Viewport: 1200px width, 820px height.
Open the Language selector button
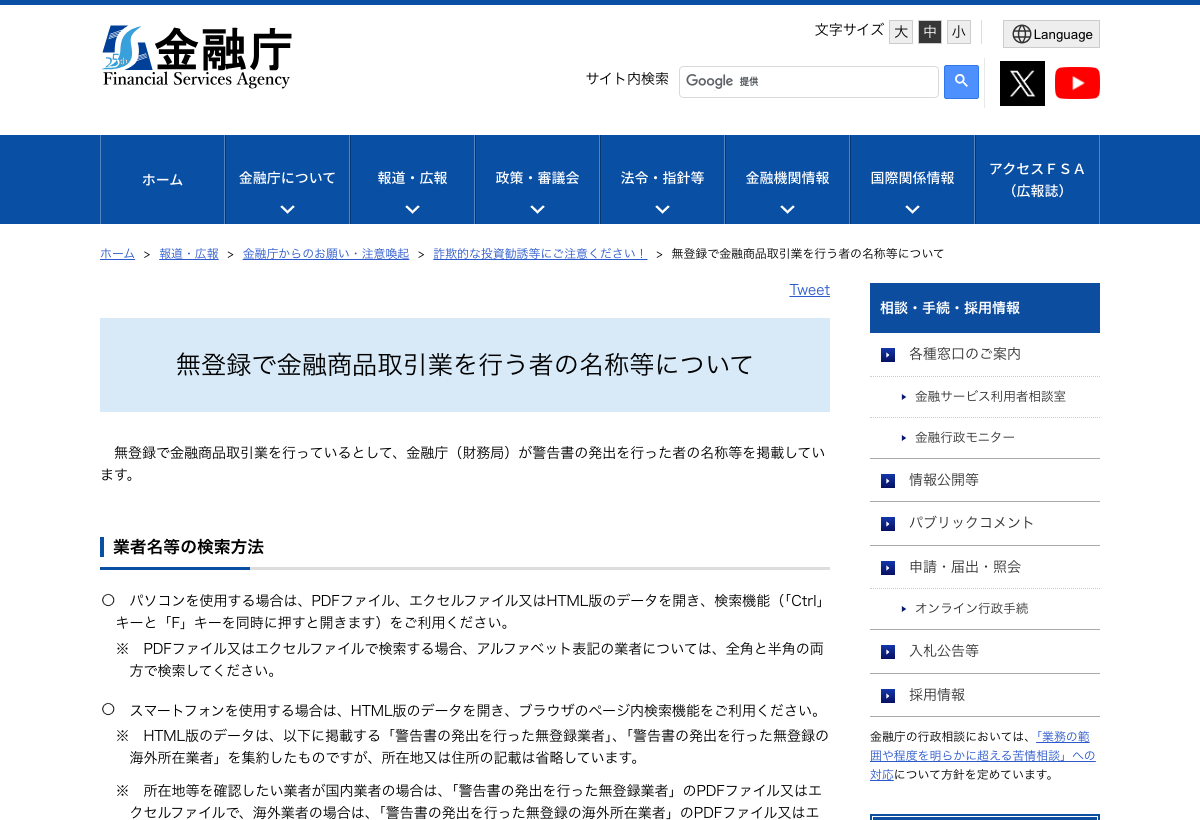[x=1051, y=34]
